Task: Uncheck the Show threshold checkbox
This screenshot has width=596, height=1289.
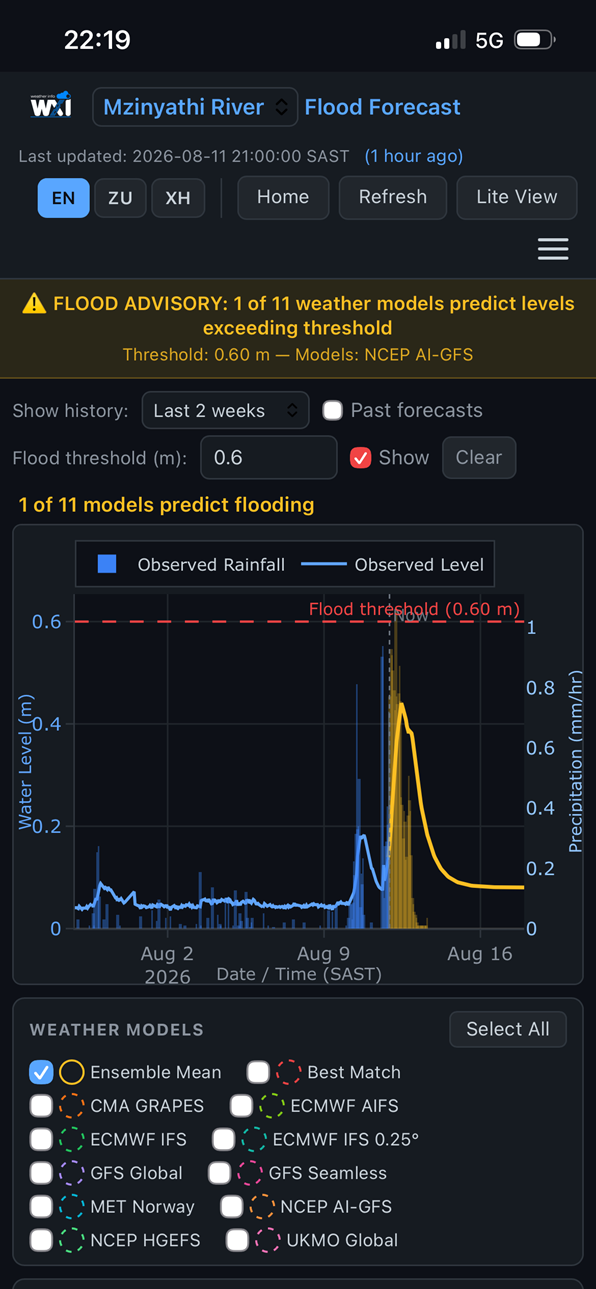Action: coord(360,457)
